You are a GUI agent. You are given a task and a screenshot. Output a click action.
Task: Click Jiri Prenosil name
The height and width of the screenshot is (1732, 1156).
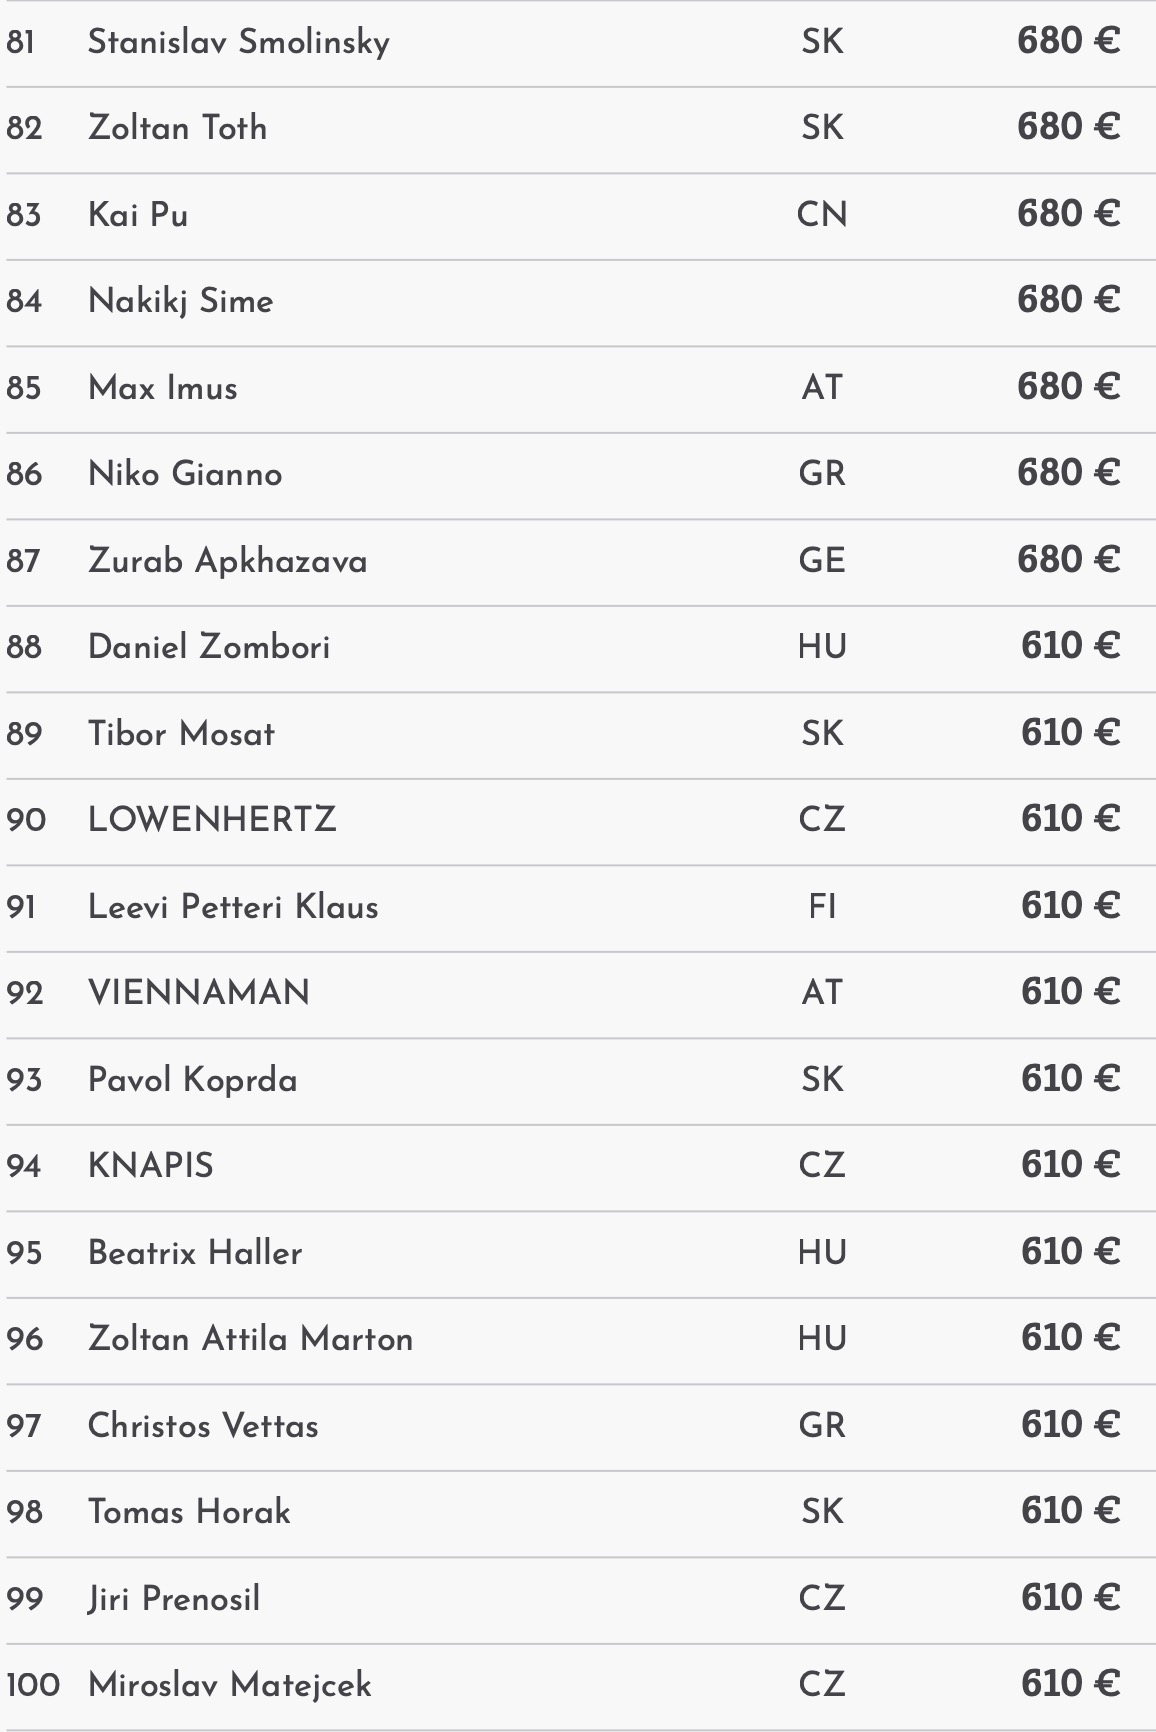tap(174, 1599)
